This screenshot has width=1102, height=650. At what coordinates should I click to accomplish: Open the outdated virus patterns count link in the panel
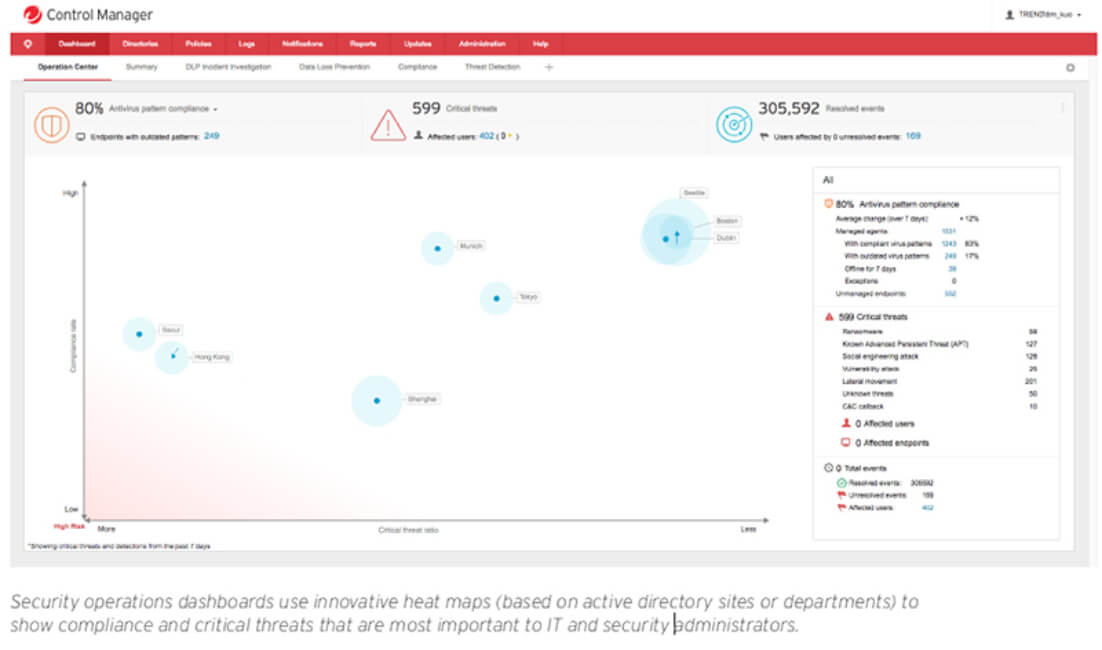click(x=950, y=256)
